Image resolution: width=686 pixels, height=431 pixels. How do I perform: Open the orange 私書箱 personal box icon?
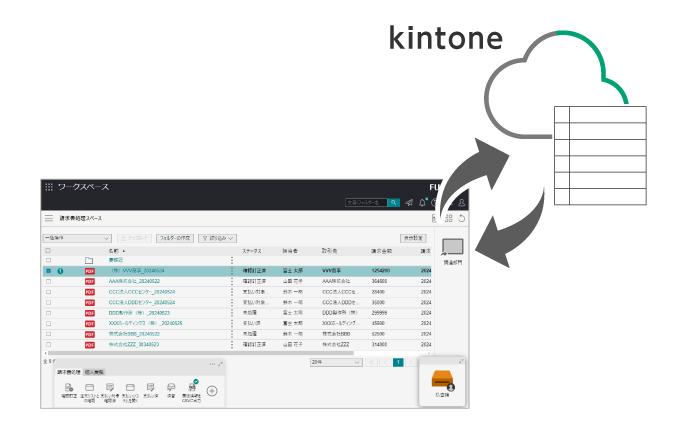coord(442,379)
